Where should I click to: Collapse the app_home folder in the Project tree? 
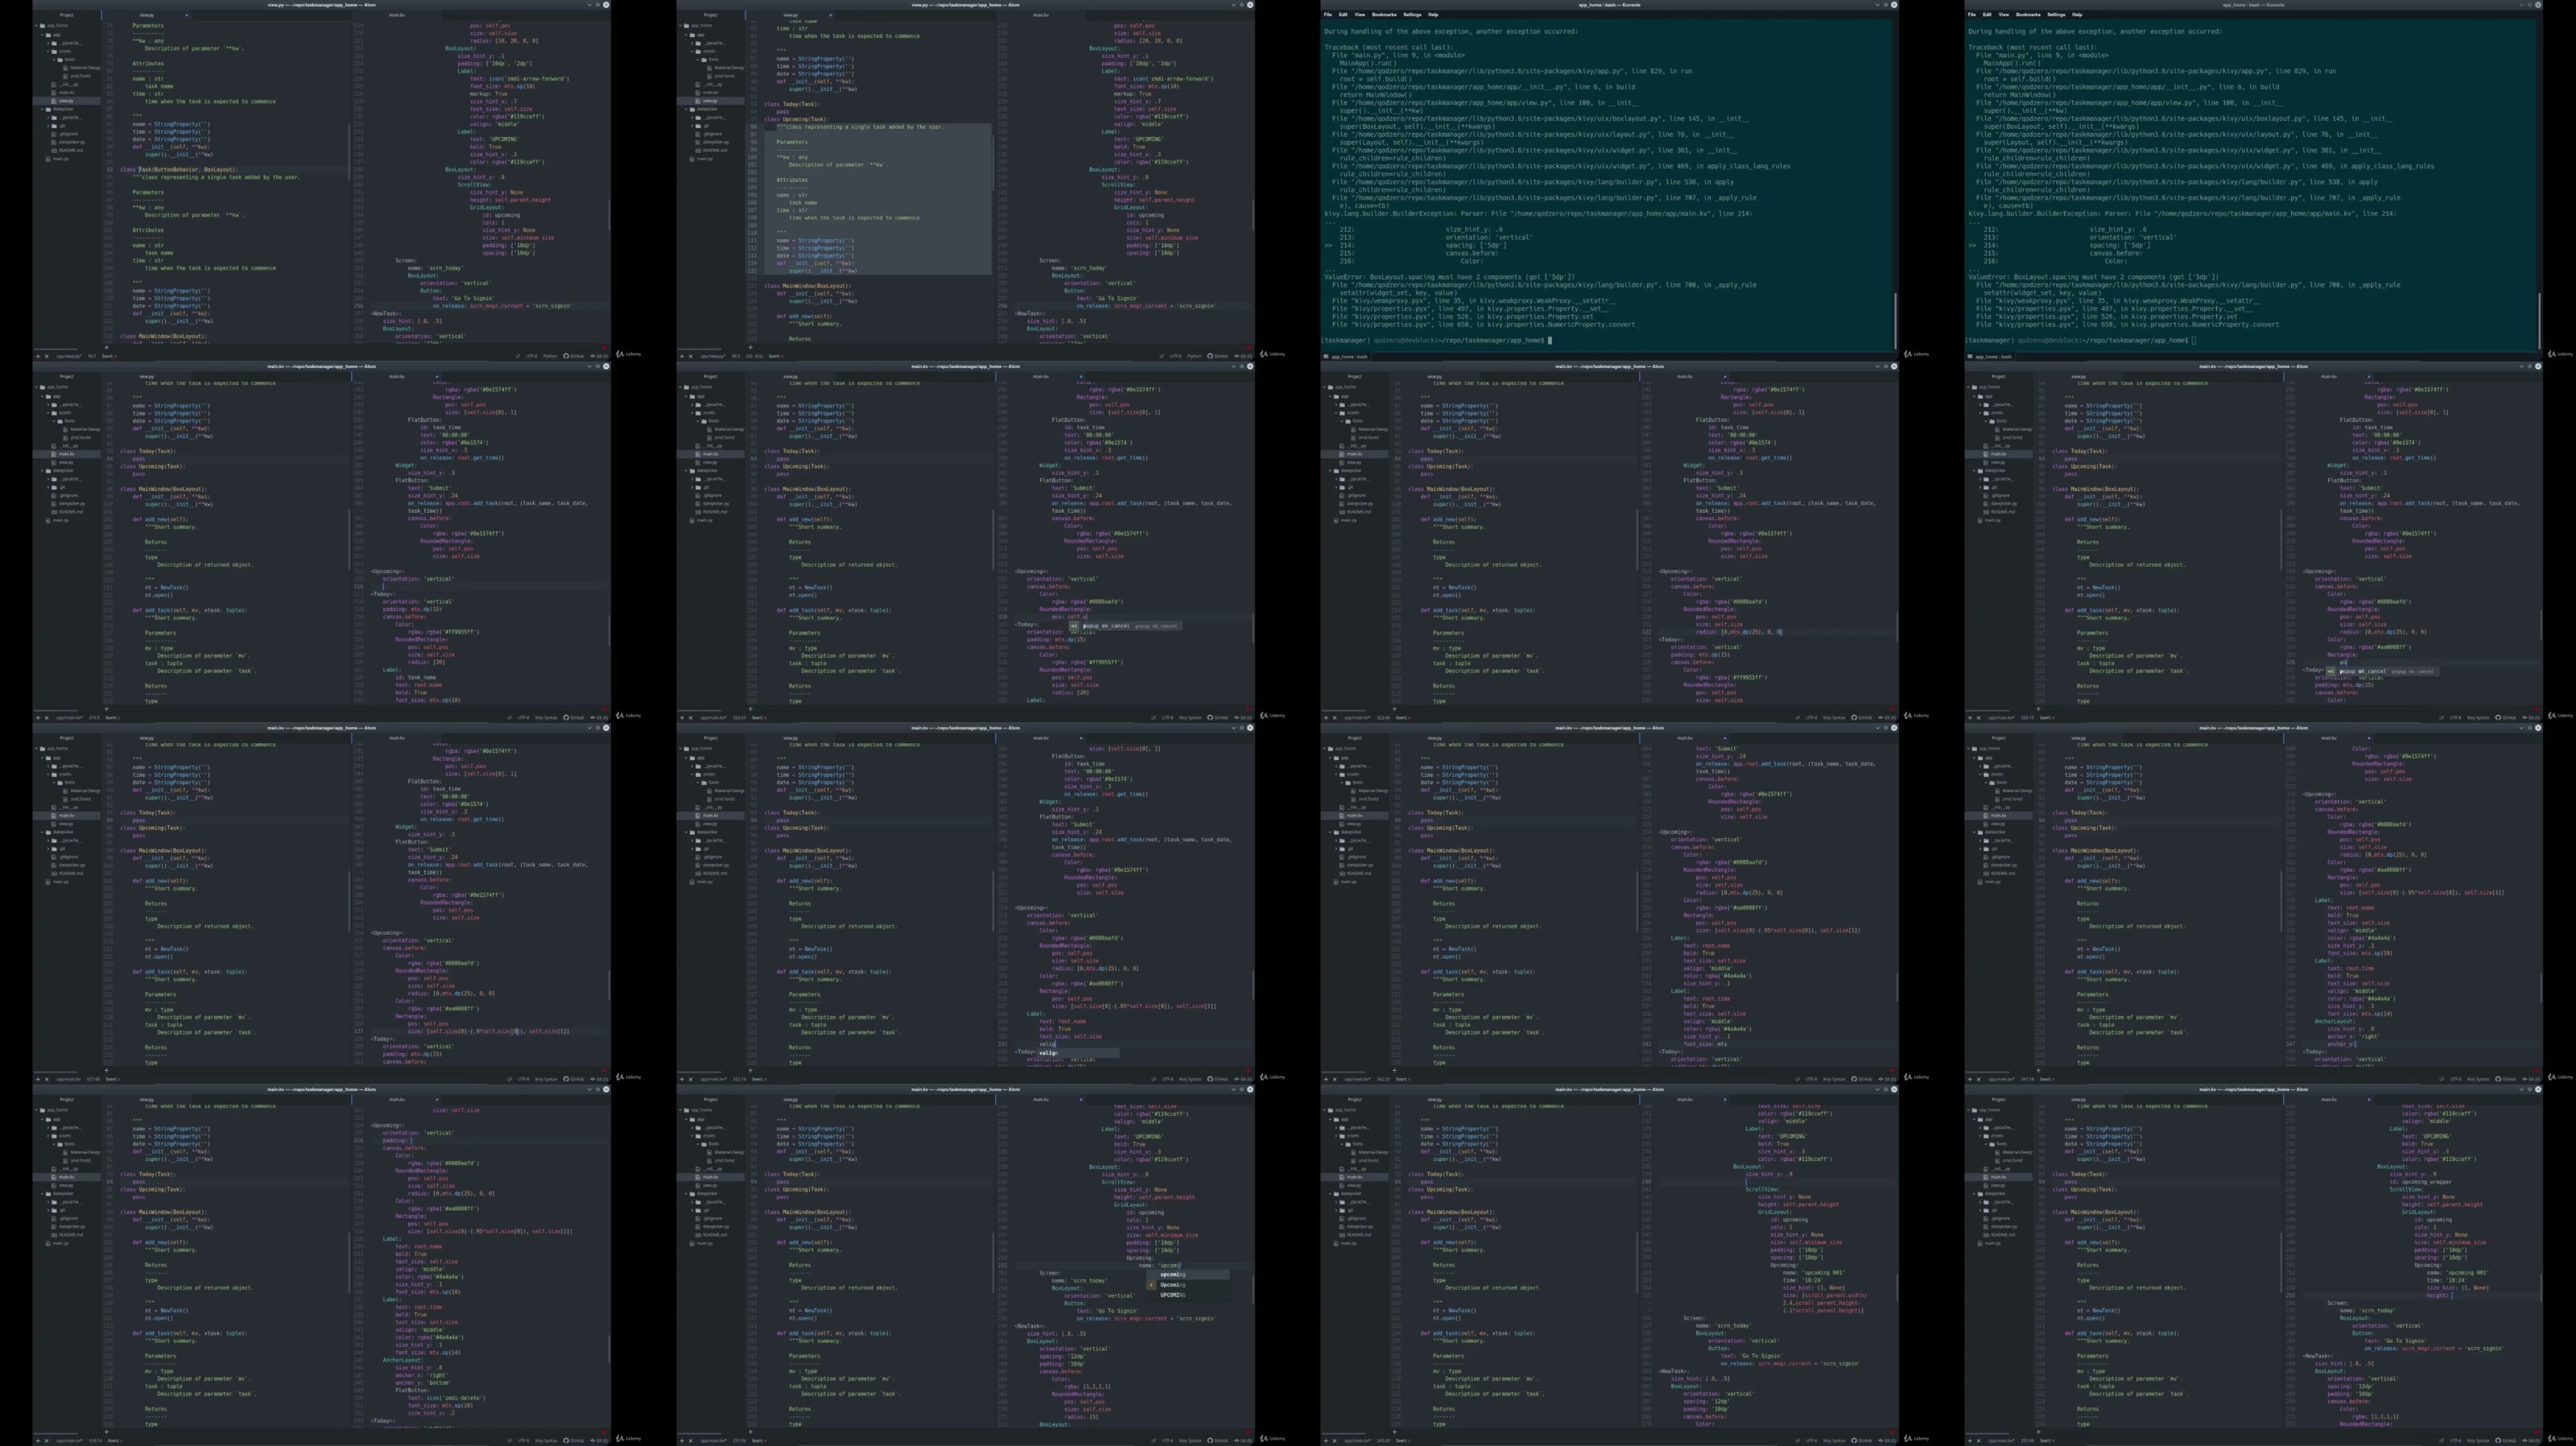pos(36,26)
